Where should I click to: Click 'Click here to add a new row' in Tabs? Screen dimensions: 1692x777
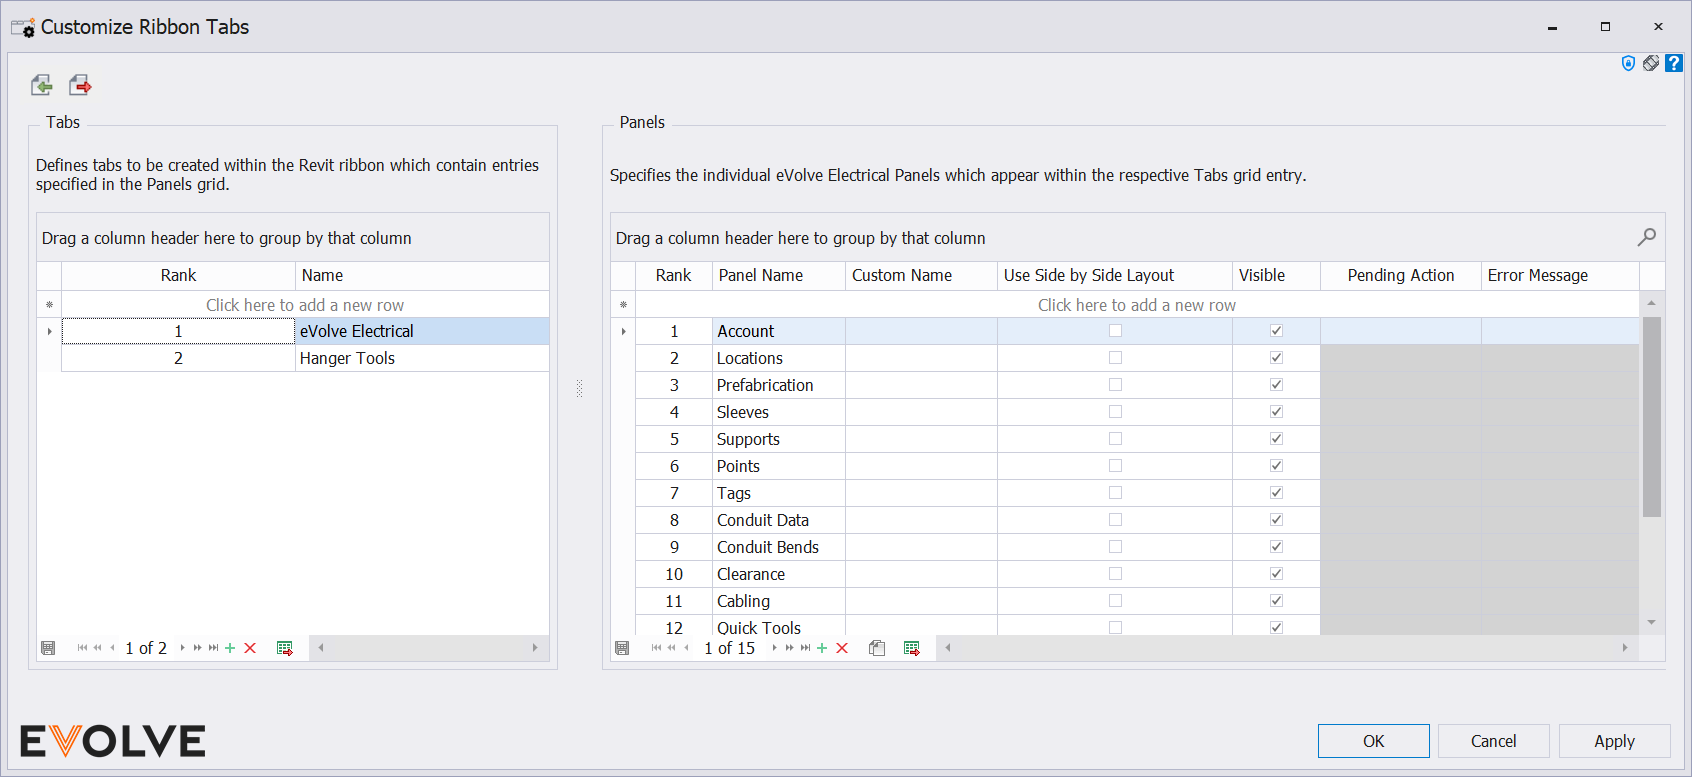pyautogui.click(x=305, y=305)
